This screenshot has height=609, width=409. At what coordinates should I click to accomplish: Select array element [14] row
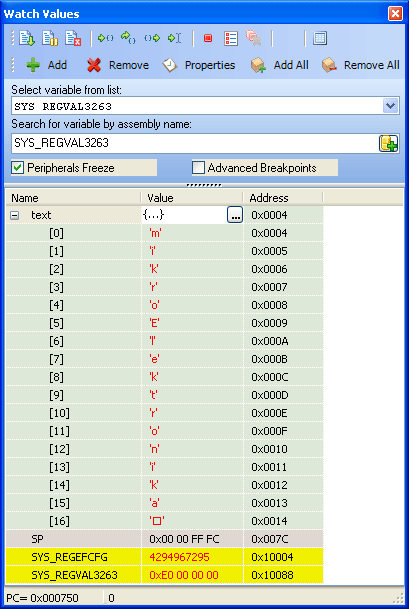[x=164, y=485]
